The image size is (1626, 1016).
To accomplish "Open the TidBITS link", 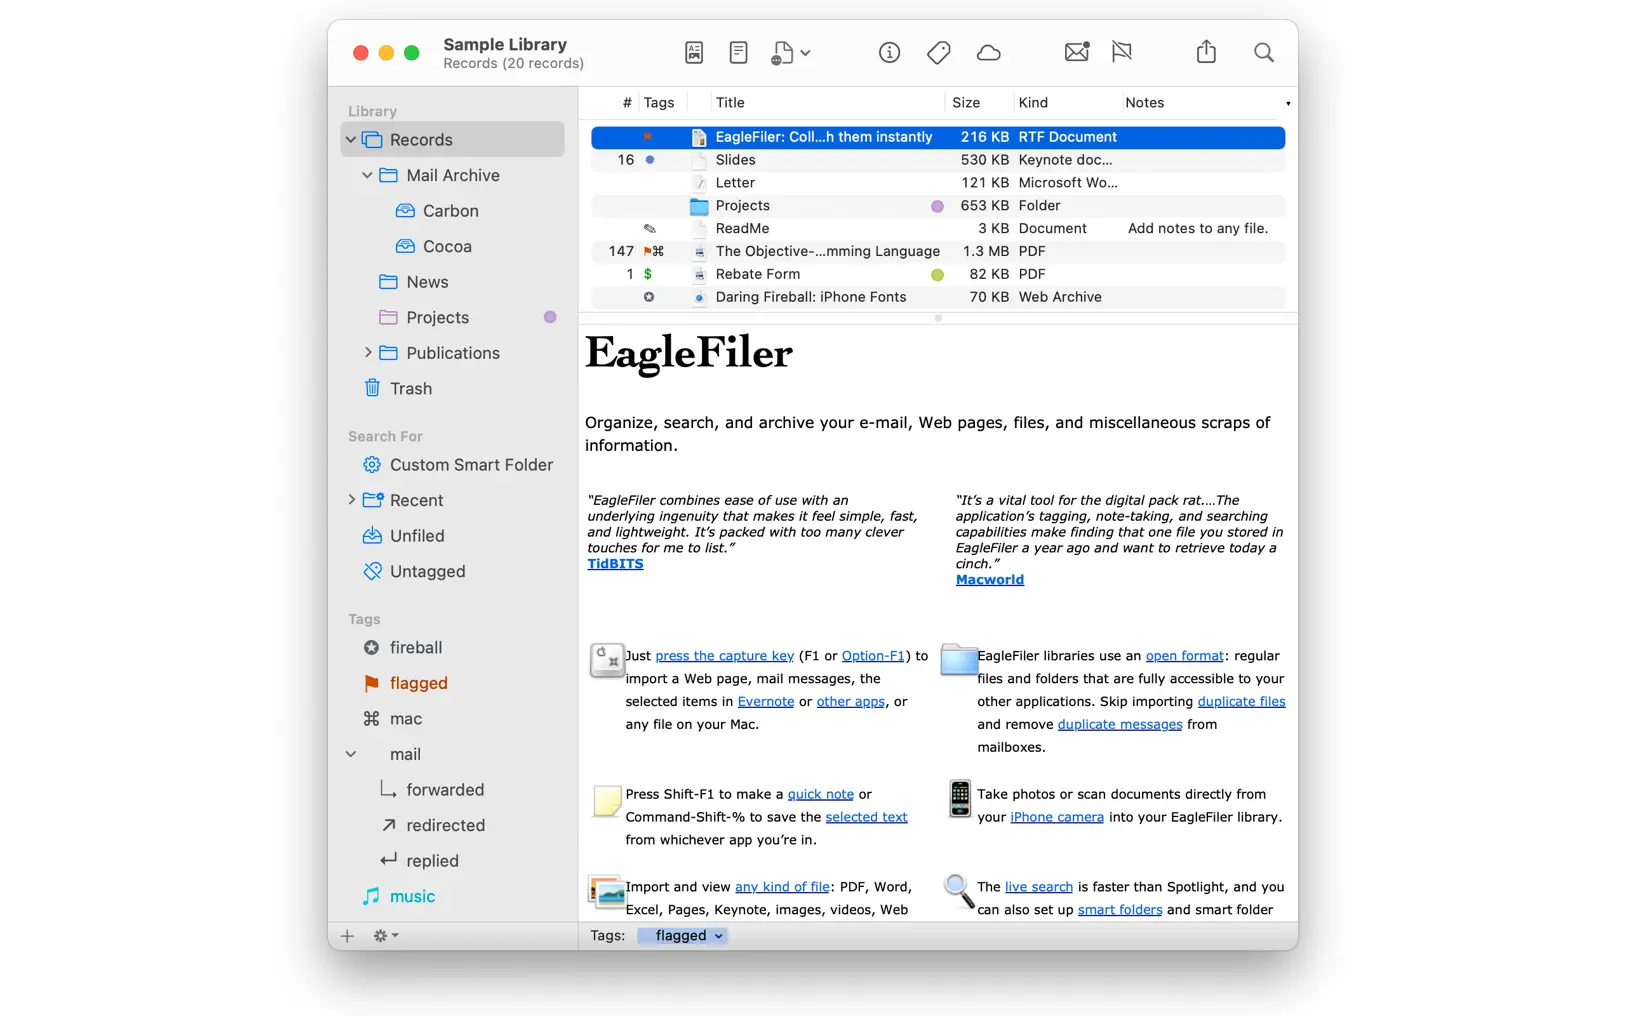I will (x=615, y=563).
